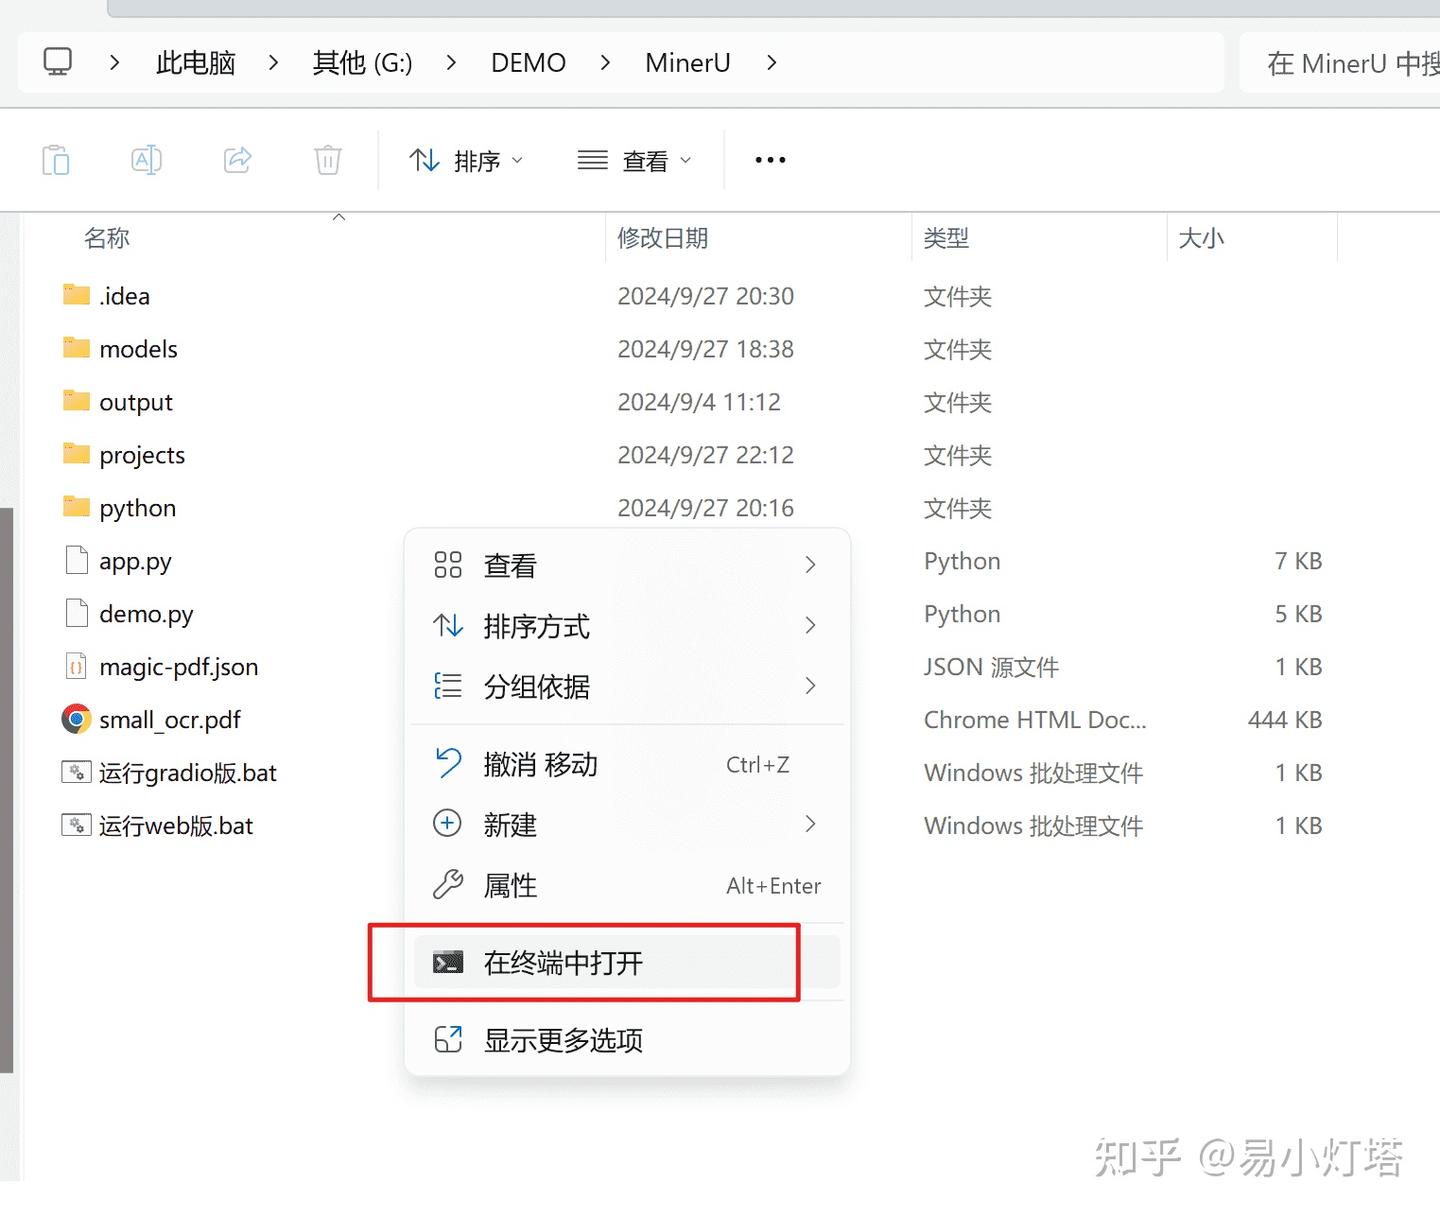Choose 显示更多选项 in context menu

(x=627, y=1040)
